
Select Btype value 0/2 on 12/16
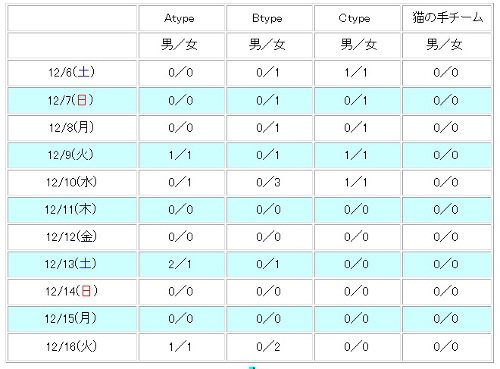pyautogui.click(x=269, y=347)
